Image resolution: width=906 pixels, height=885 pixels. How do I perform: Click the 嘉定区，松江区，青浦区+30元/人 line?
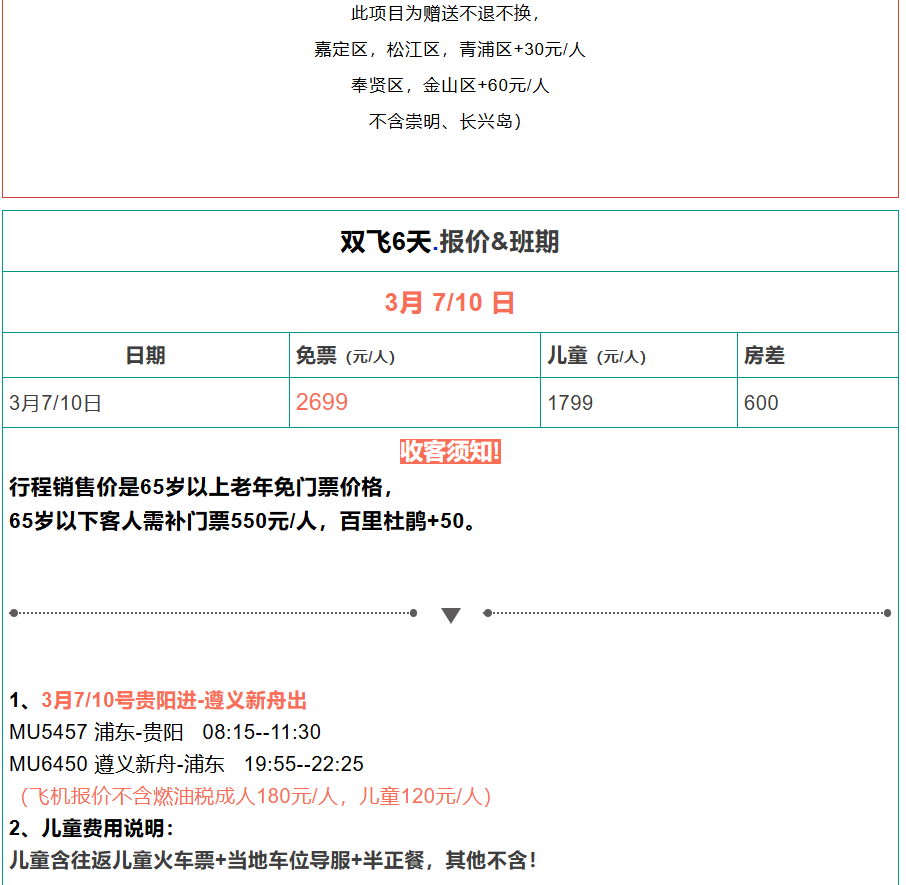(x=450, y=50)
